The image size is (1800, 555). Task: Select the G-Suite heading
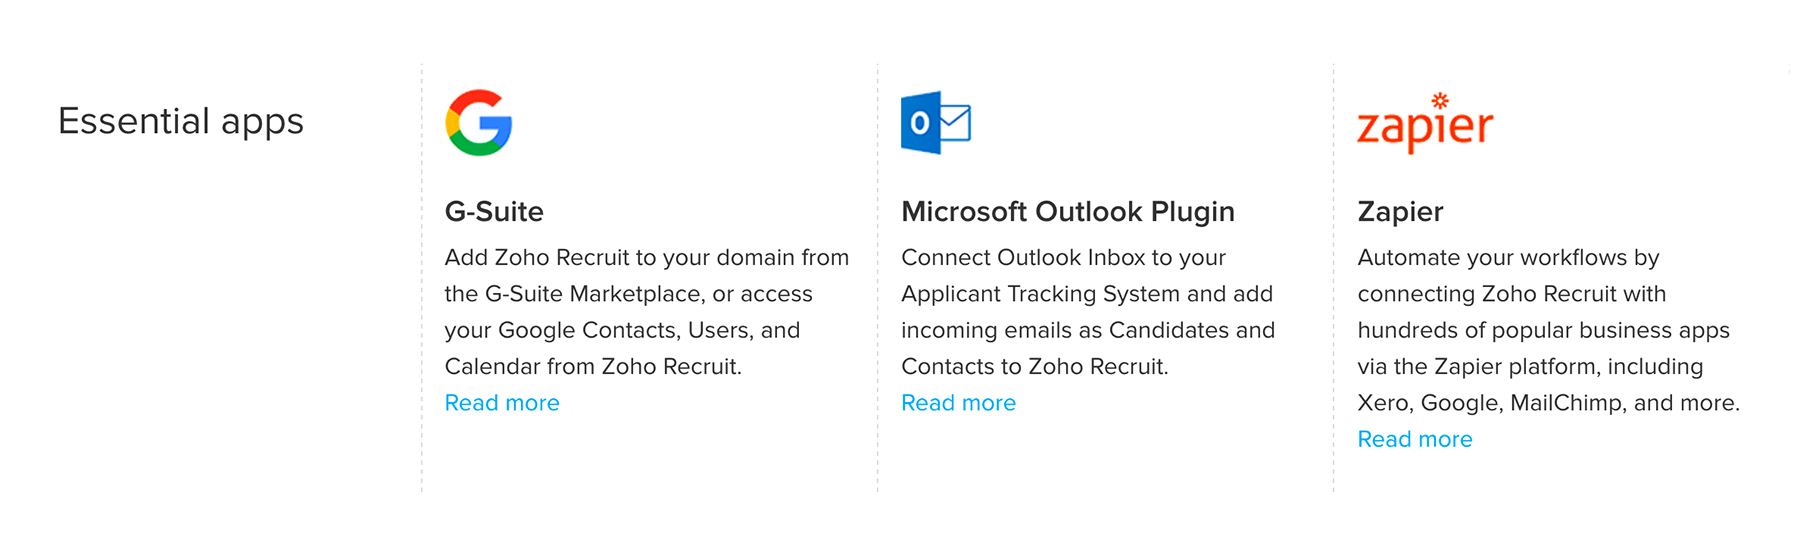(x=494, y=212)
